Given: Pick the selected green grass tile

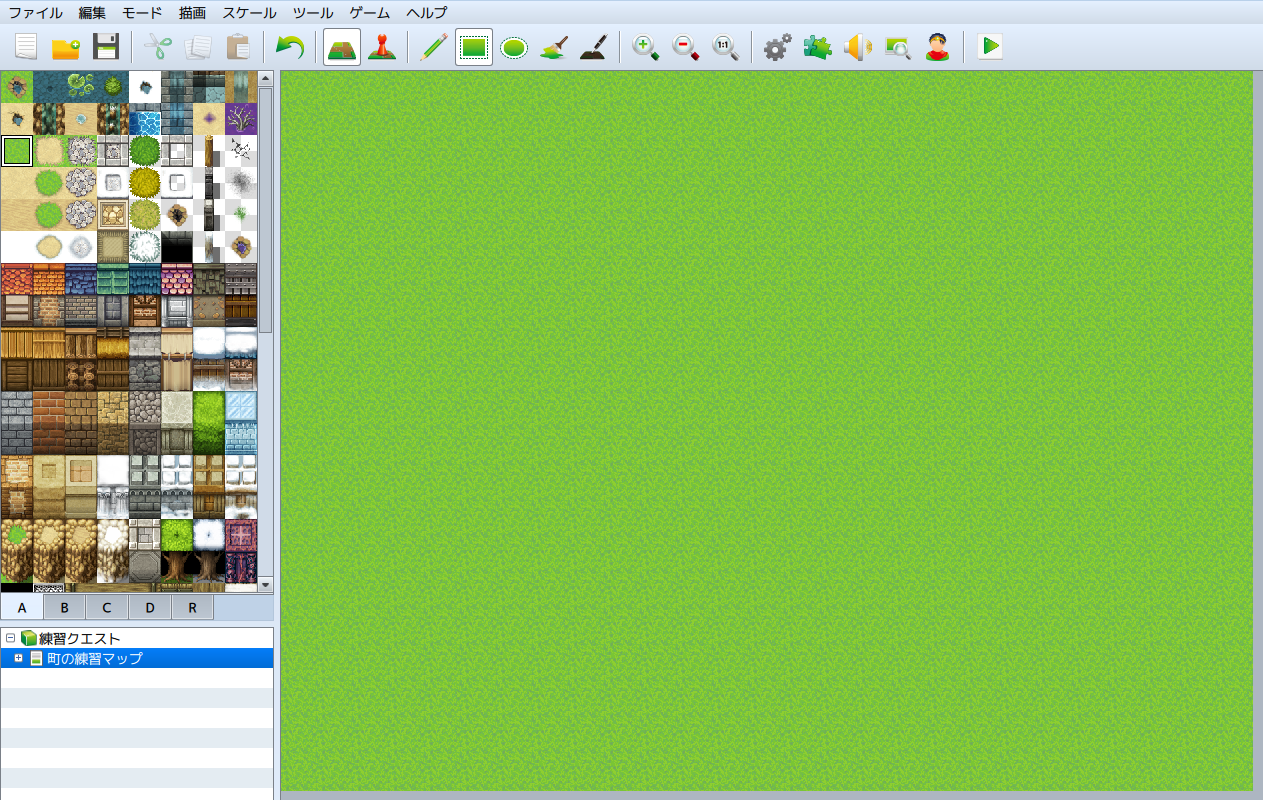Looking at the screenshot, I should pyautogui.click(x=17, y=151).
